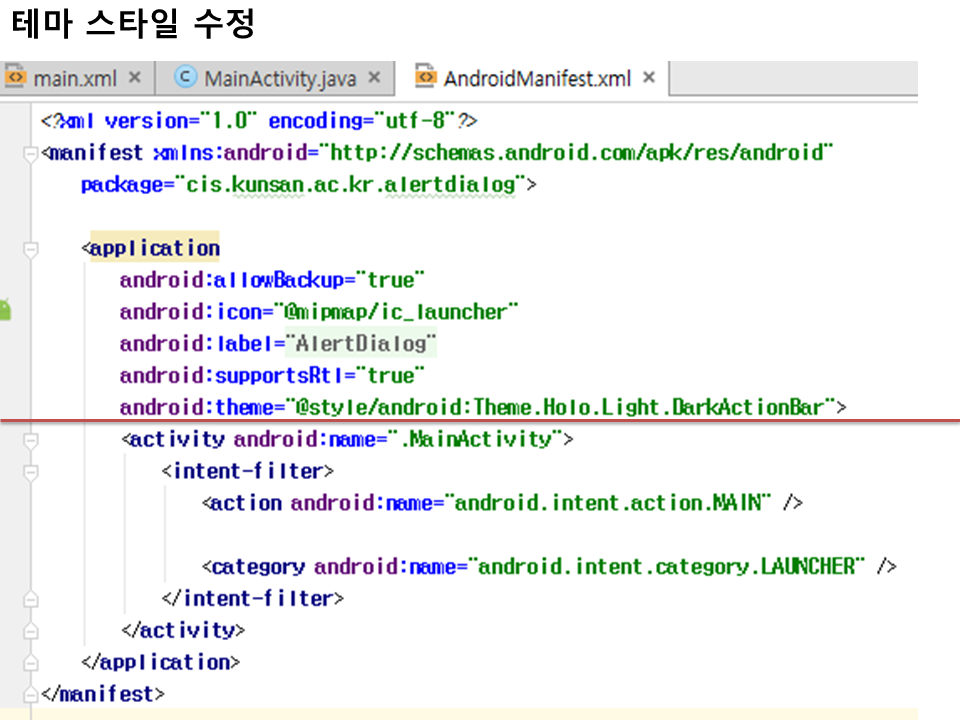This screenshot has width=960, height=720.
Task: Click fold marker beside closing application tag
Action: point(30,662)
